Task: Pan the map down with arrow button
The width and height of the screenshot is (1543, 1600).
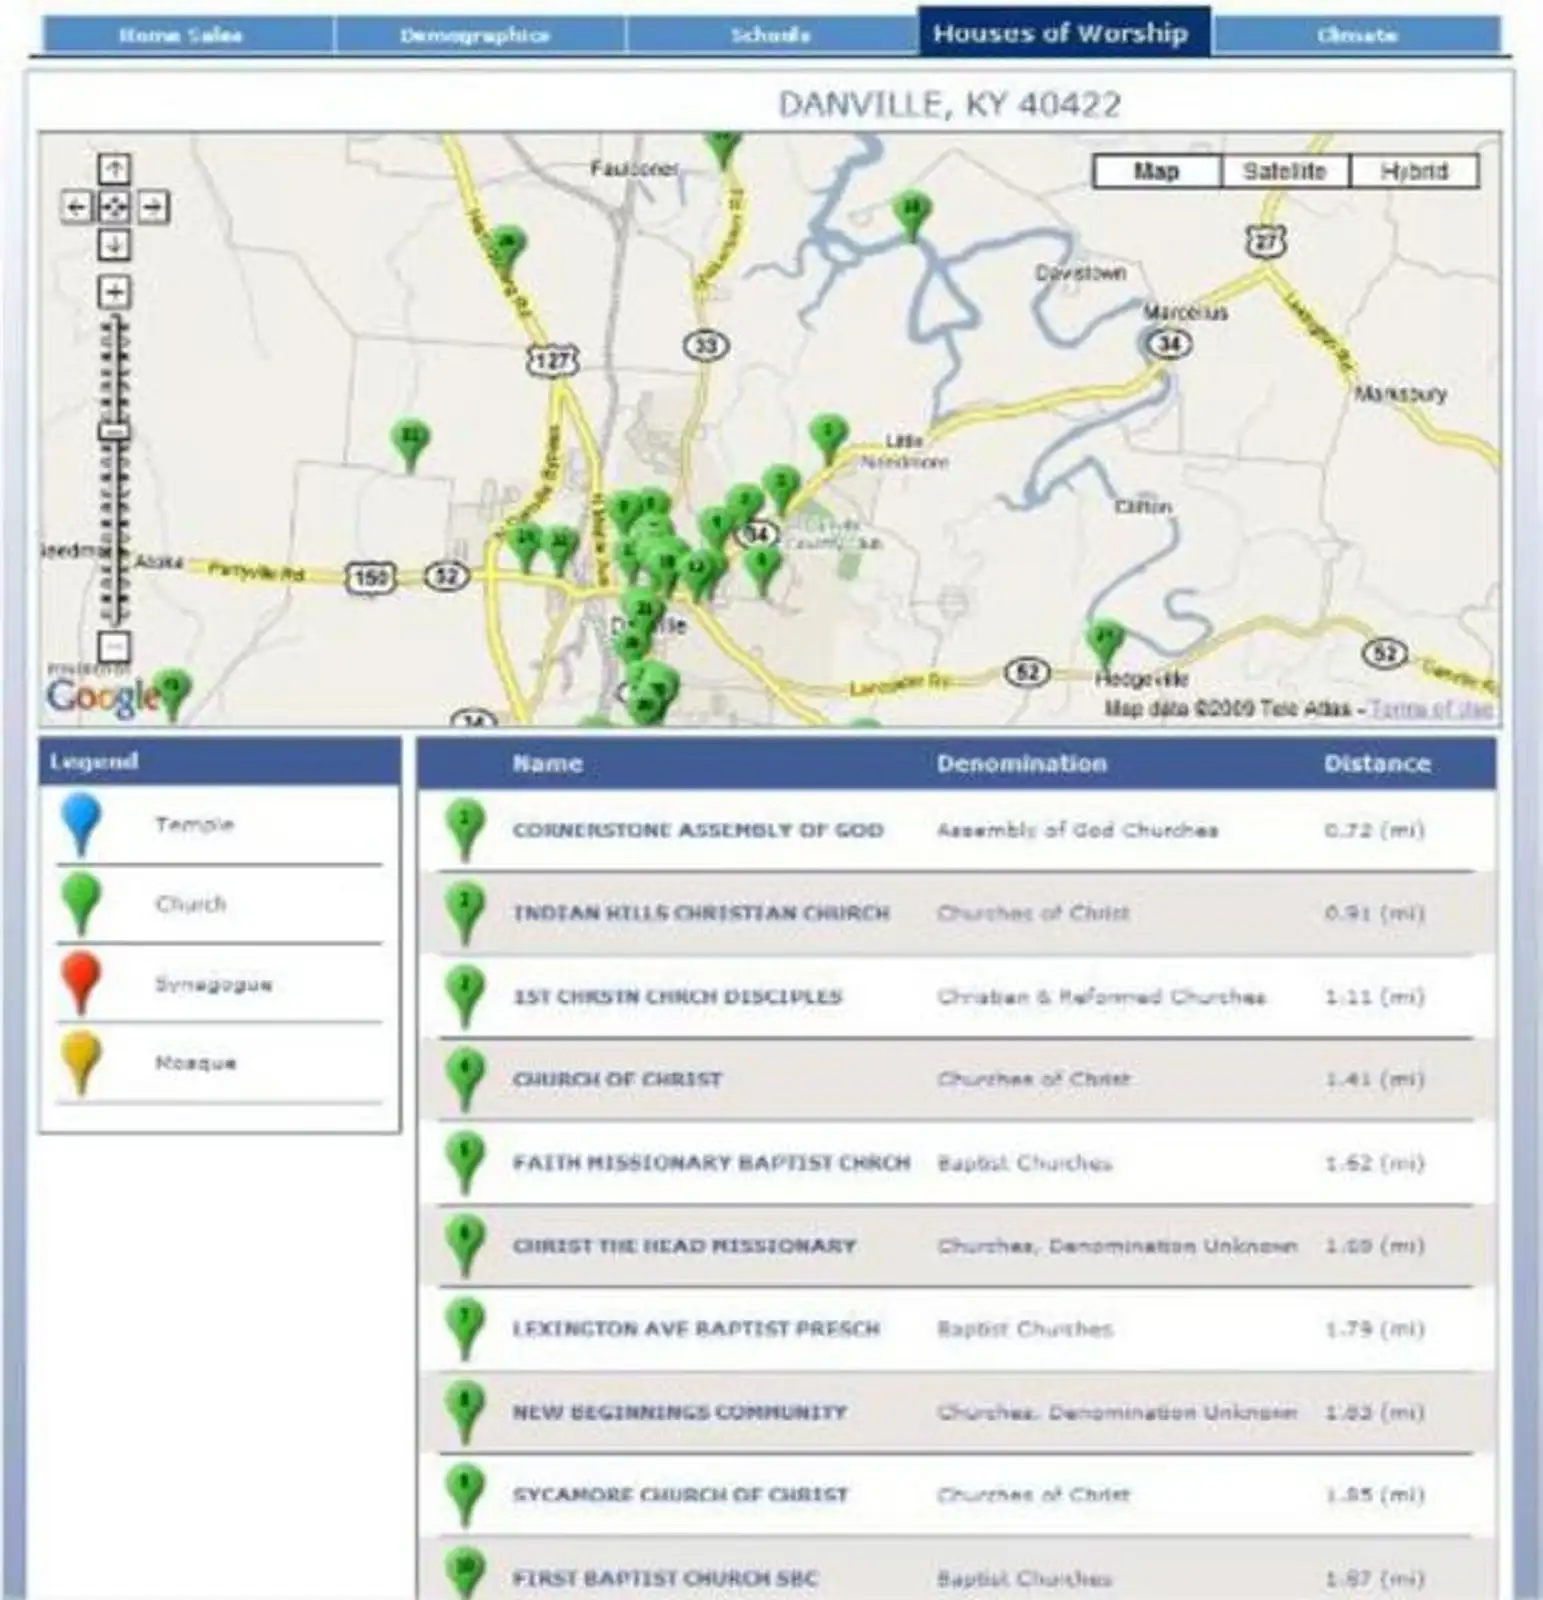Action: point(114,244)
